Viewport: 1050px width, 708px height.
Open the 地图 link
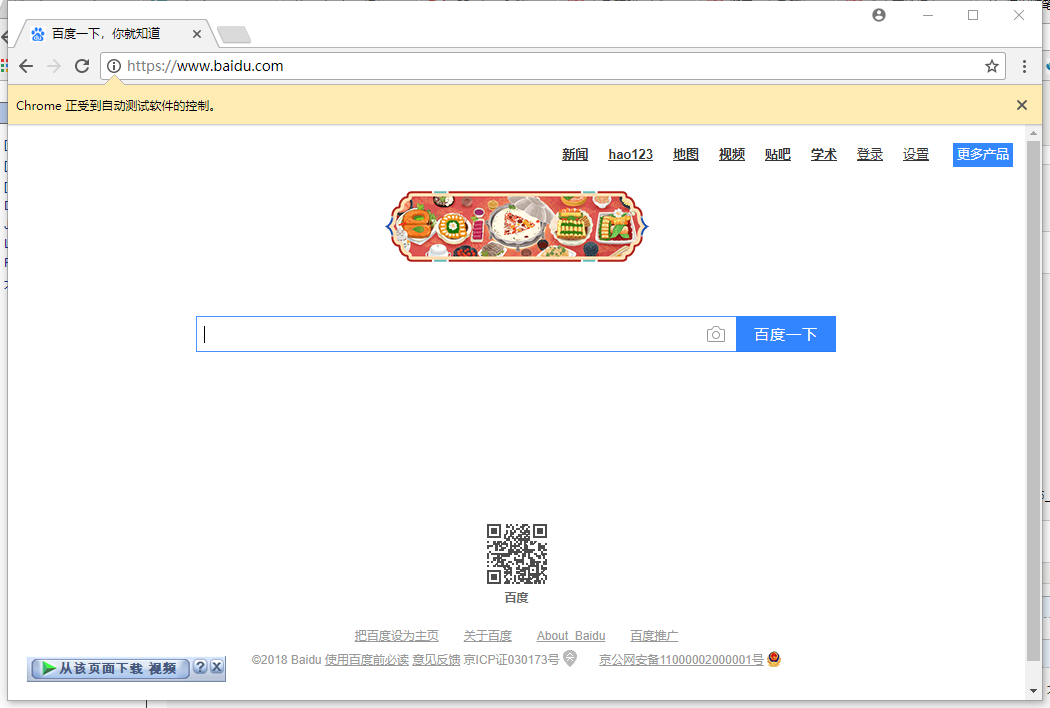click(x=686, y=154)
